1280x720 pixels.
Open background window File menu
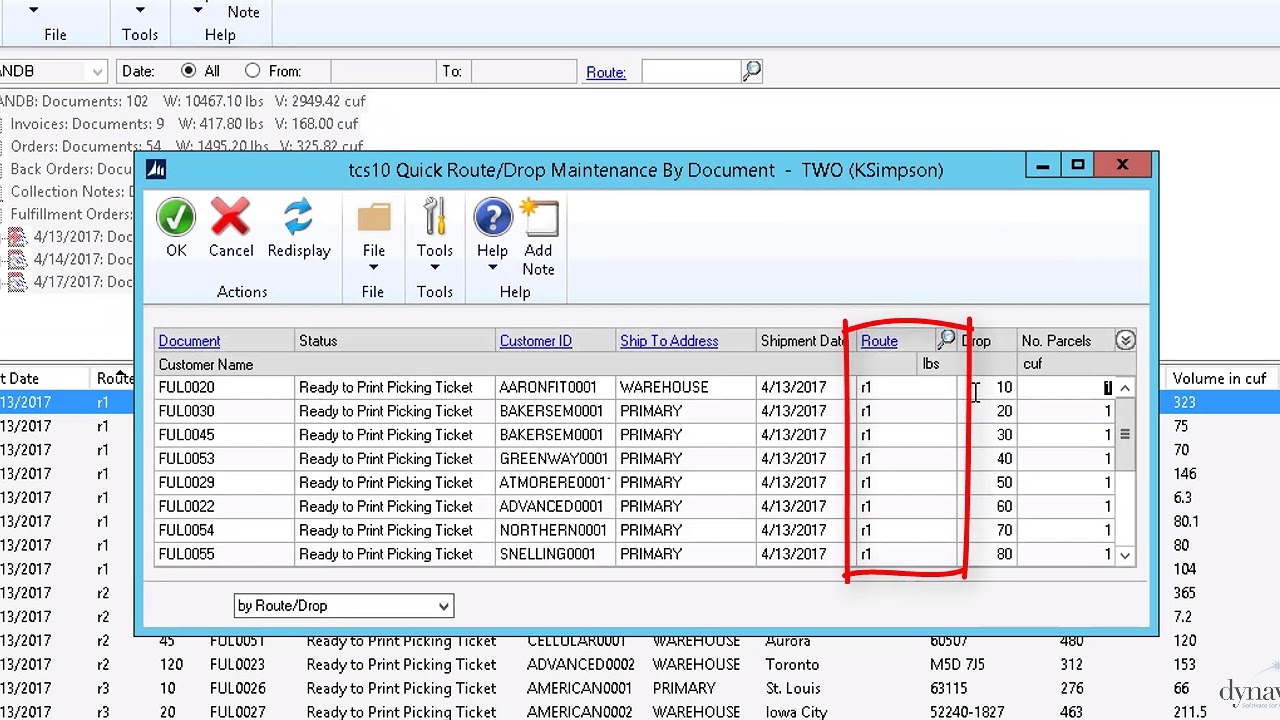[55, 35]
